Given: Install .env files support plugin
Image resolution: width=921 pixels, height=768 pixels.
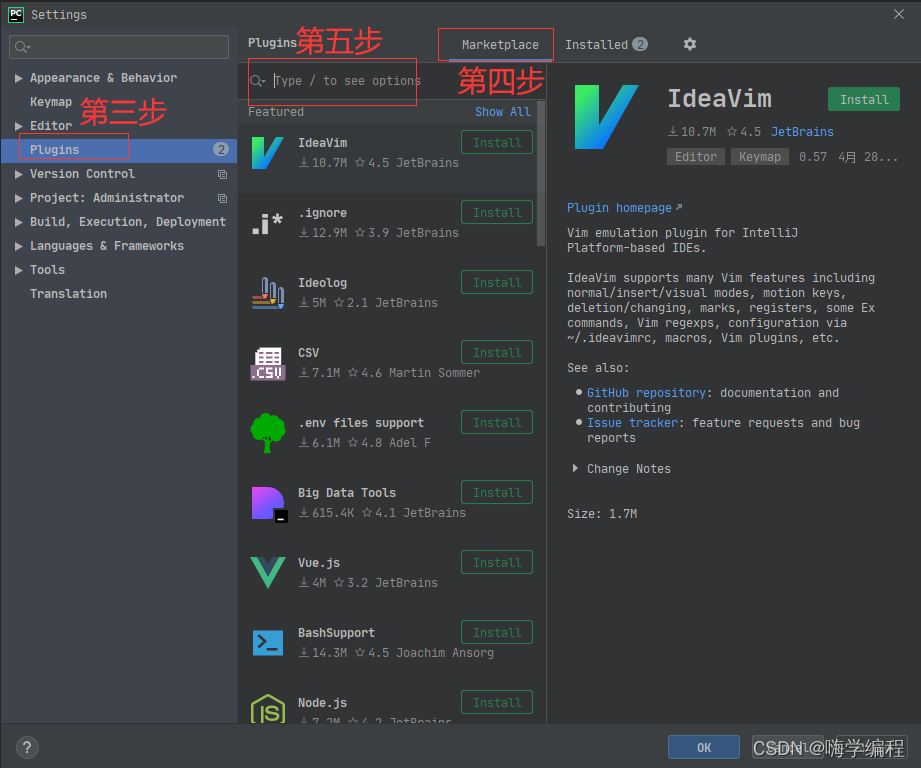Looking at the screenshot, I should (497, 422).
